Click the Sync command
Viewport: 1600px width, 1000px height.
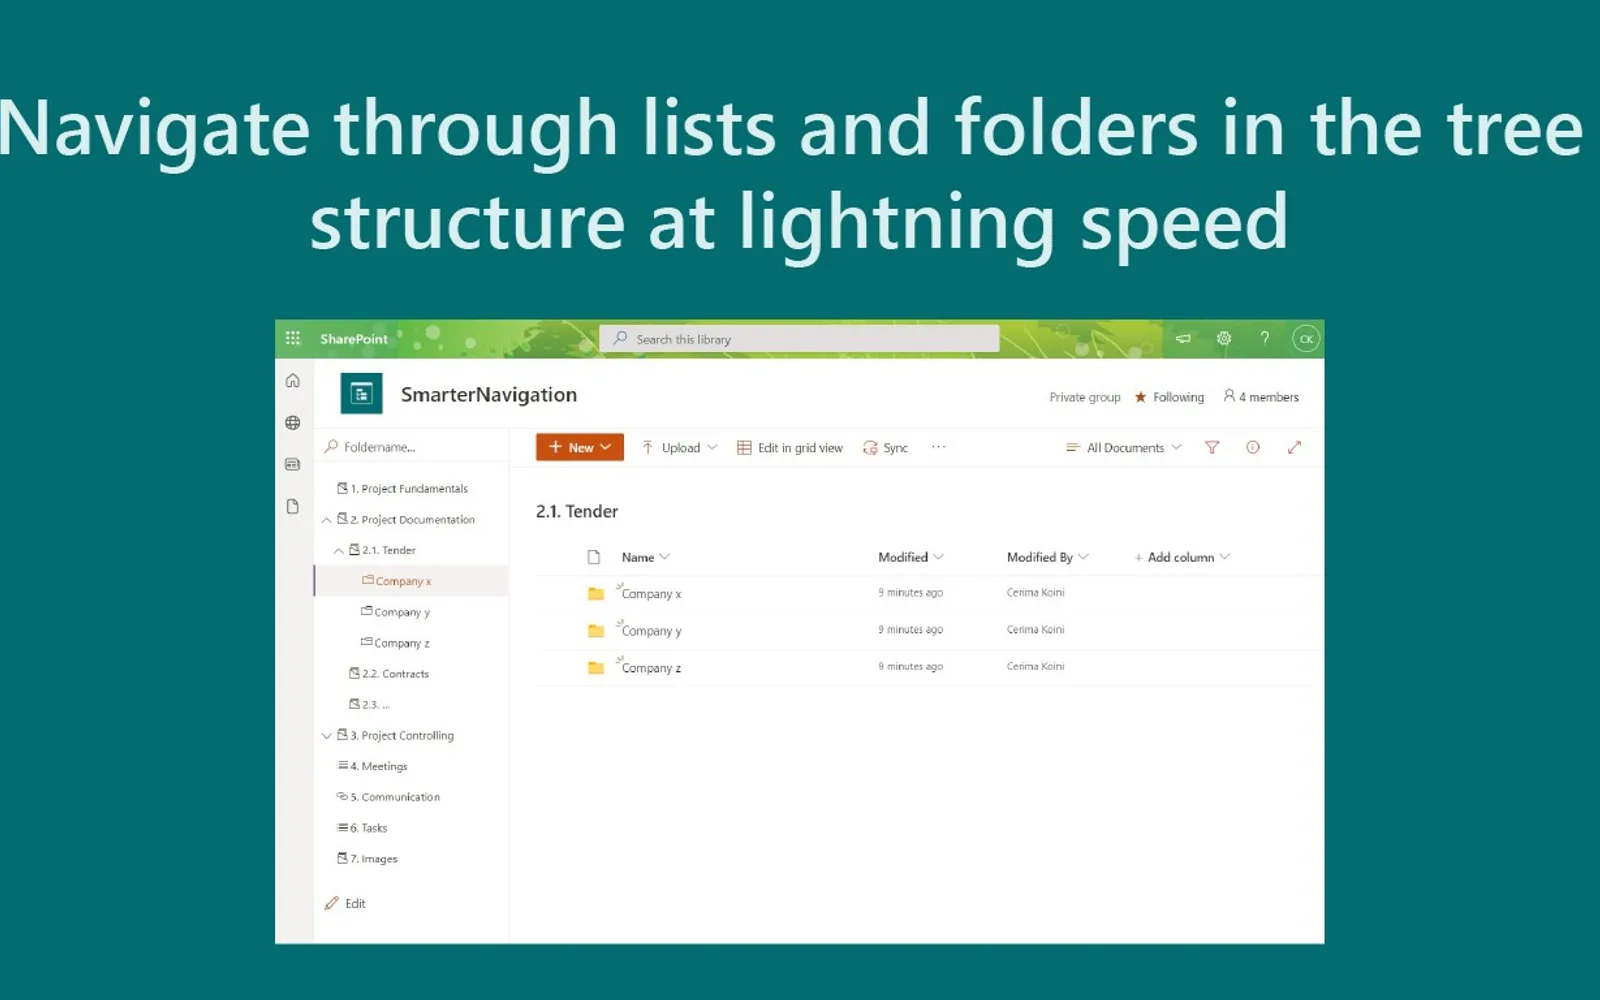click(x=886, y=448)
